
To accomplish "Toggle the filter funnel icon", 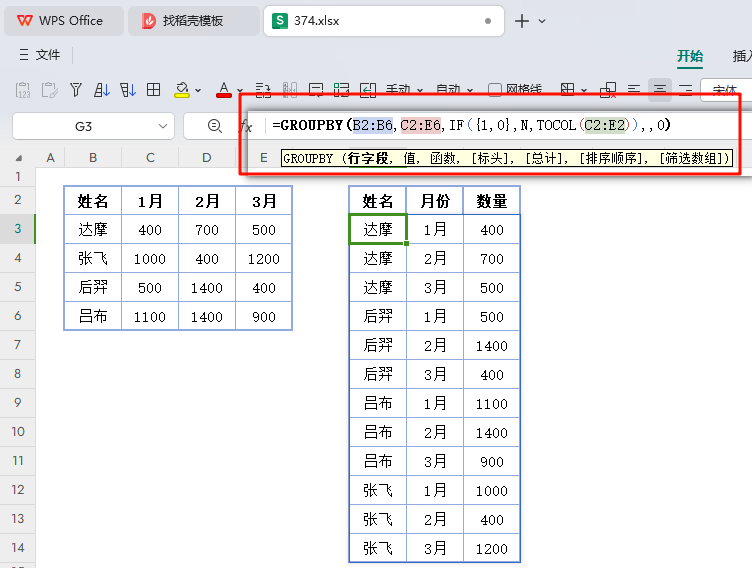I will point(76,90).
